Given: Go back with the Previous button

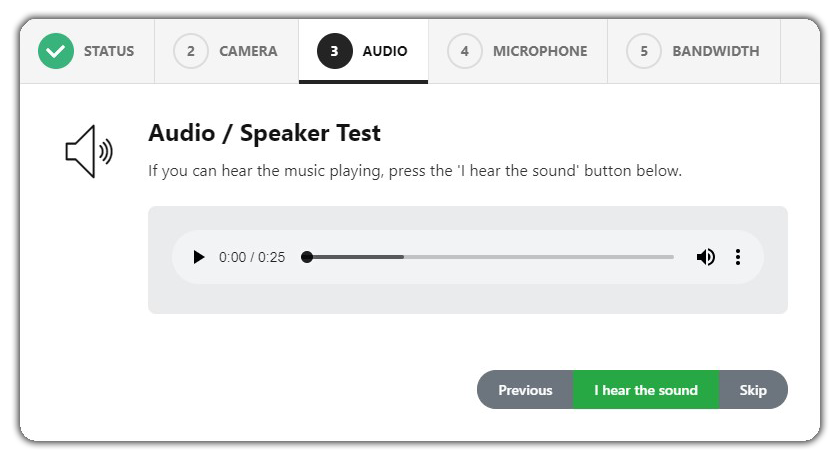Looking at the screenshot, I should pyautogui.click(x=525, y=389).
